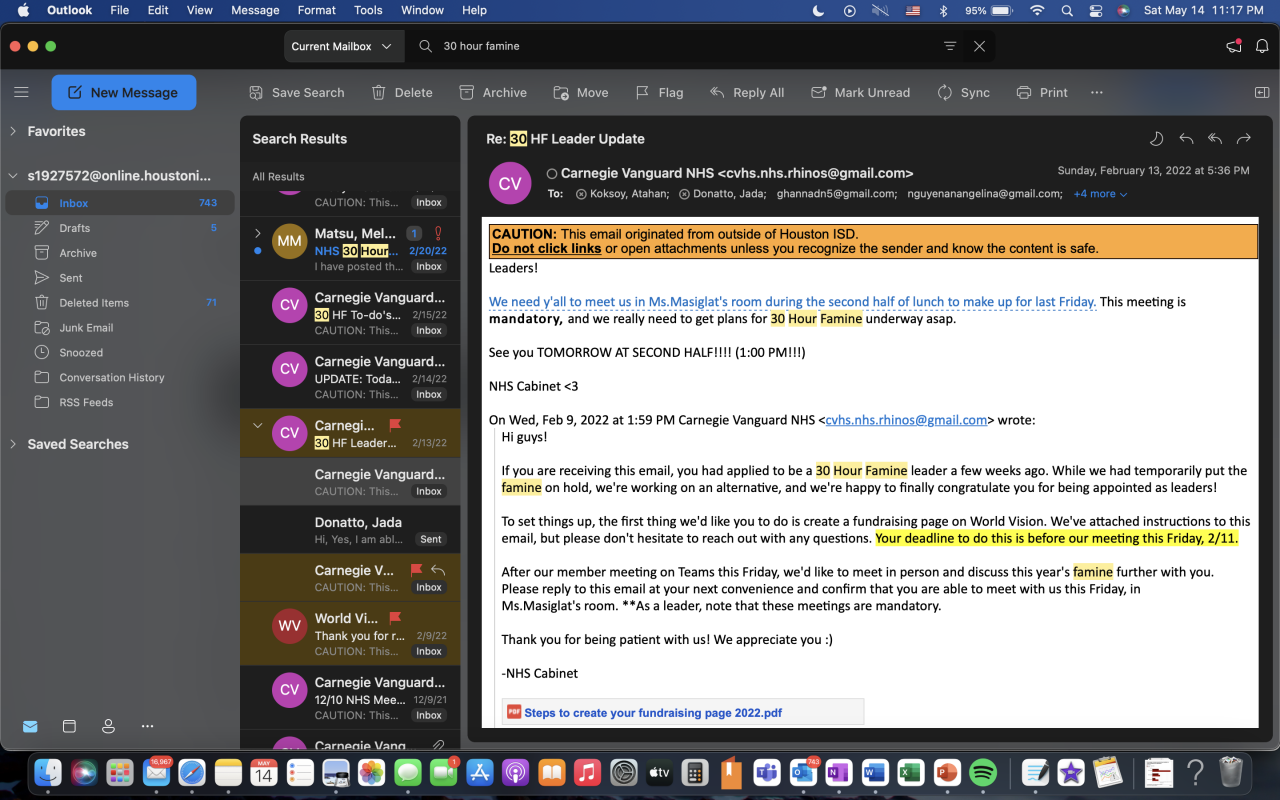Expand the Favorites section
The height and width of the screenshot is (800, 1280).
[13, 131]
